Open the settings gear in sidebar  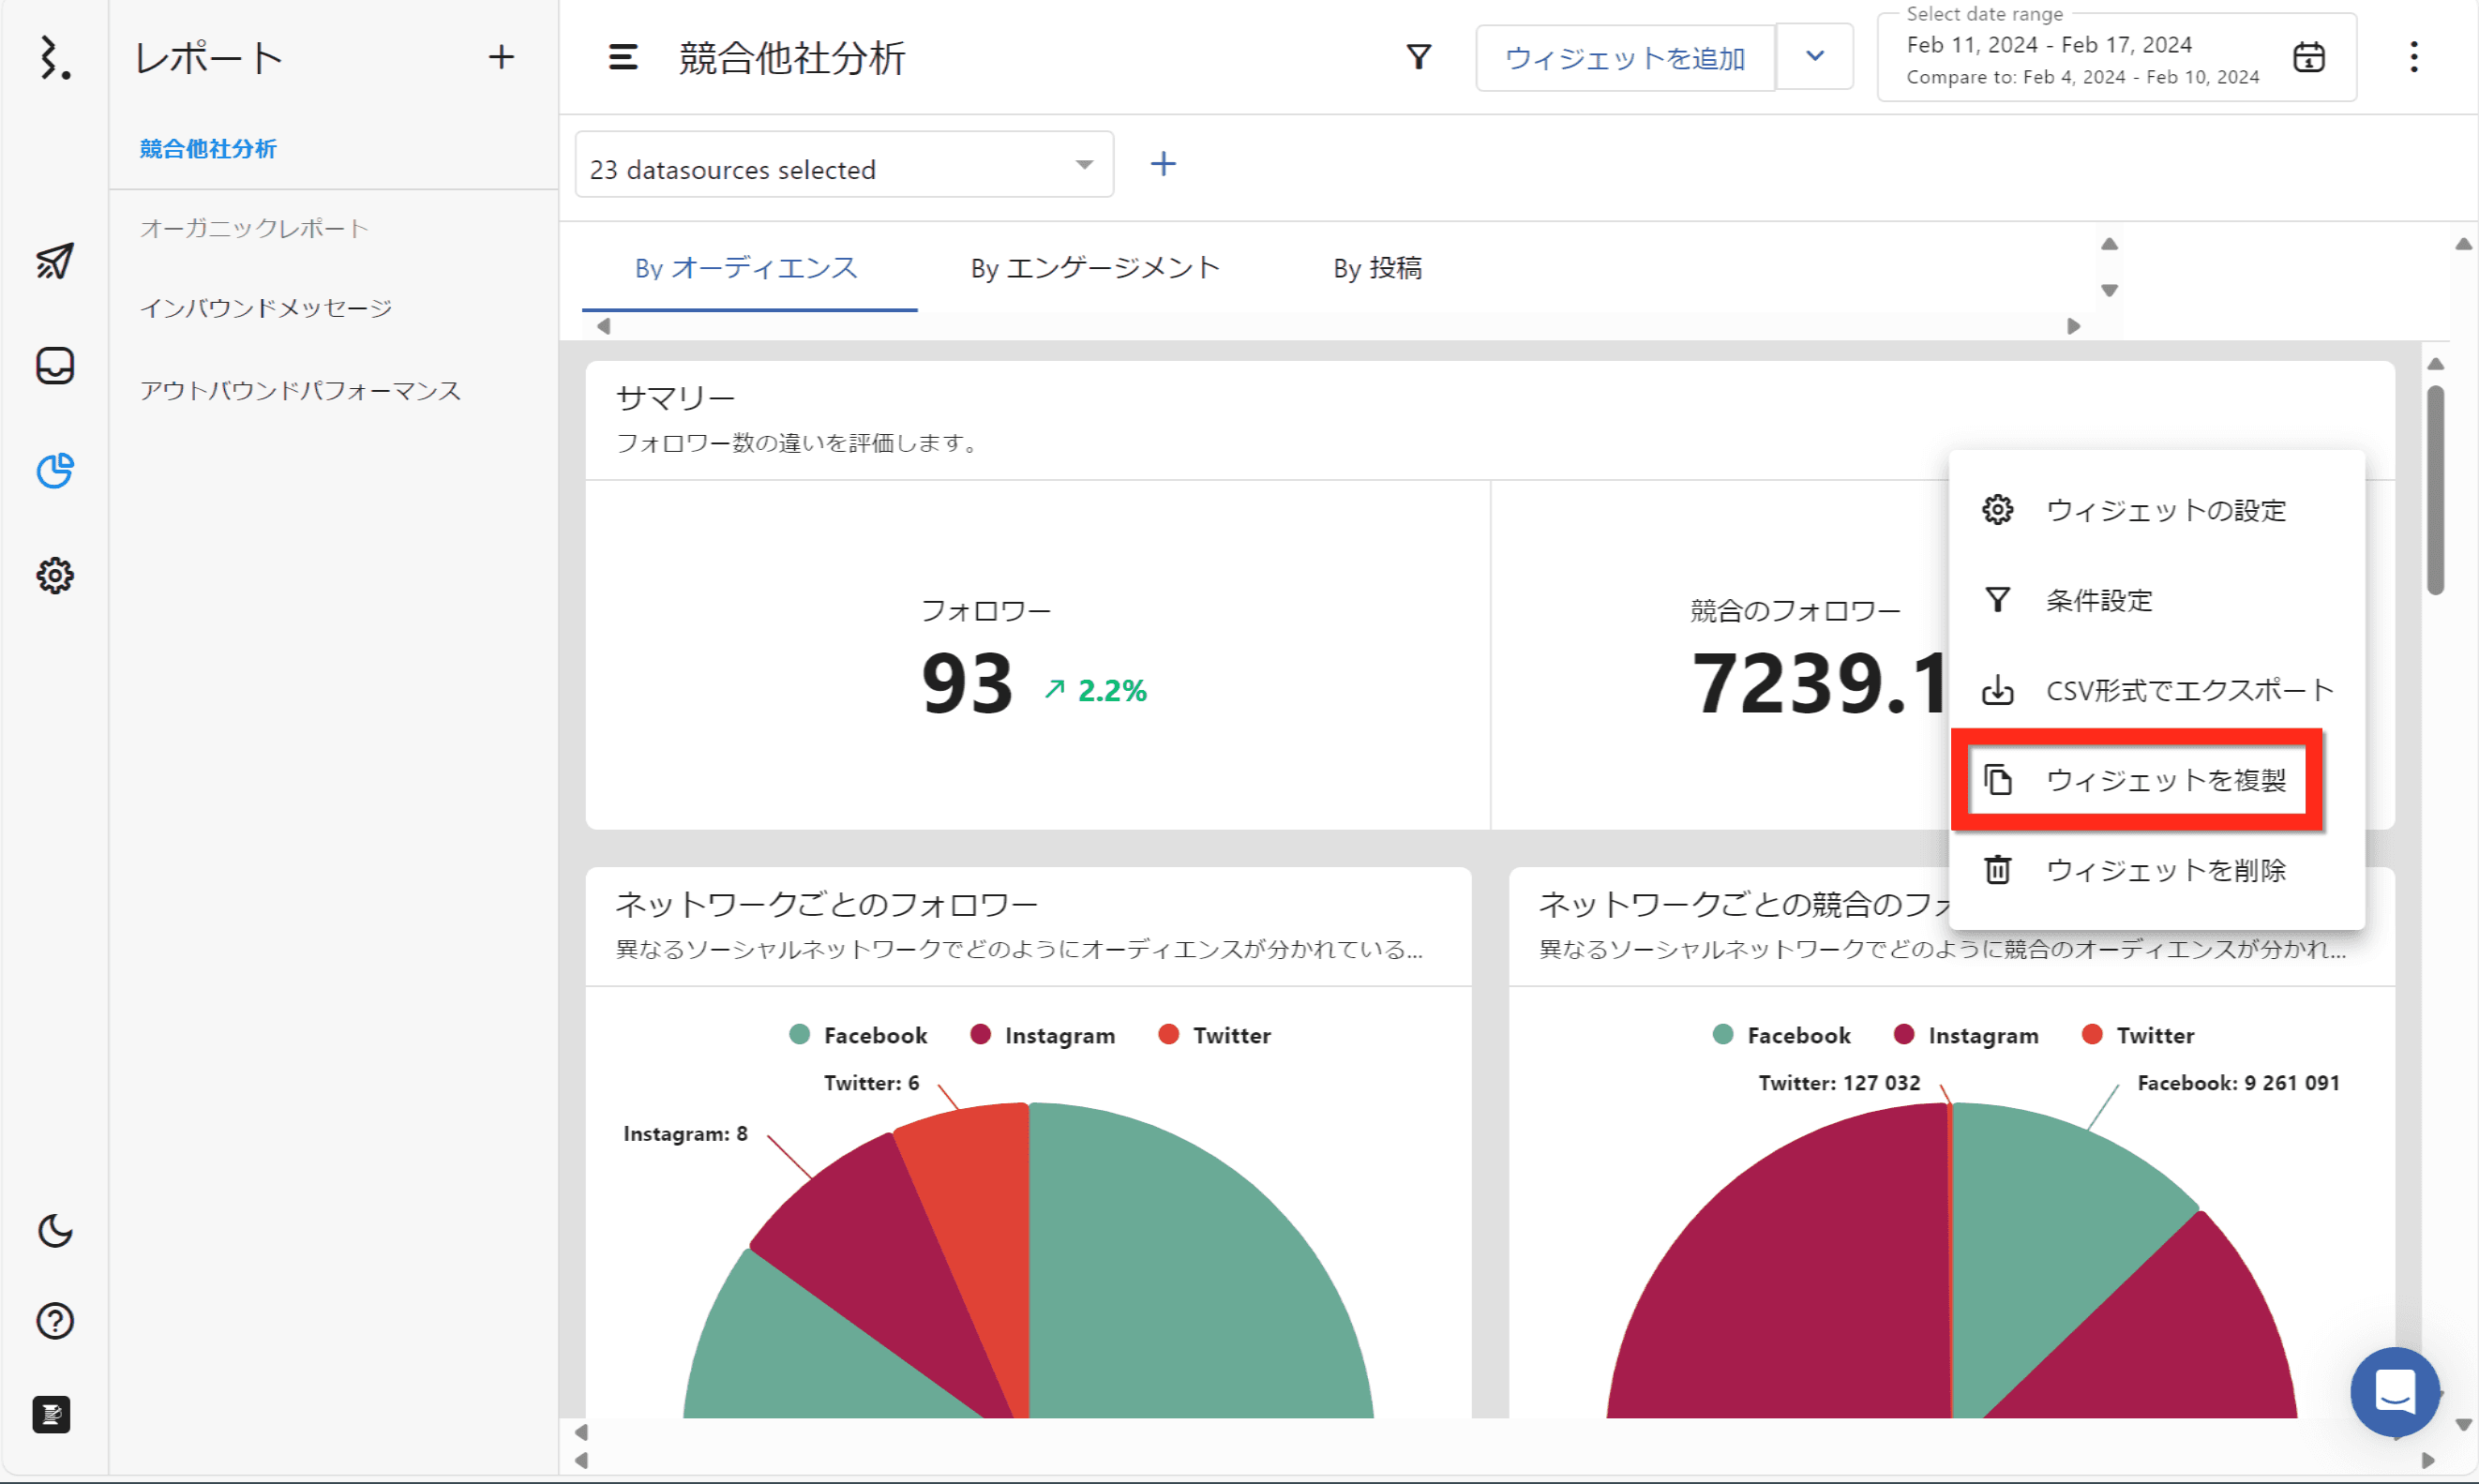pos(54,576)
